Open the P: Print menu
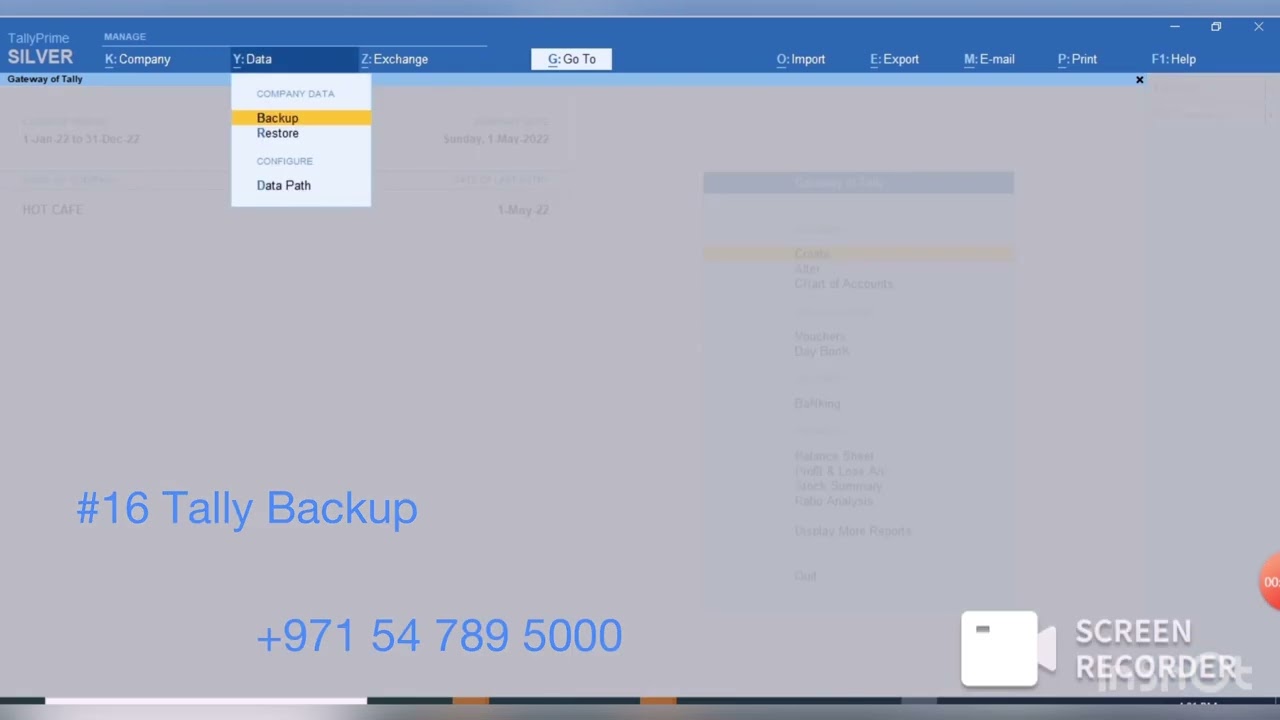 pos(1077,59)
